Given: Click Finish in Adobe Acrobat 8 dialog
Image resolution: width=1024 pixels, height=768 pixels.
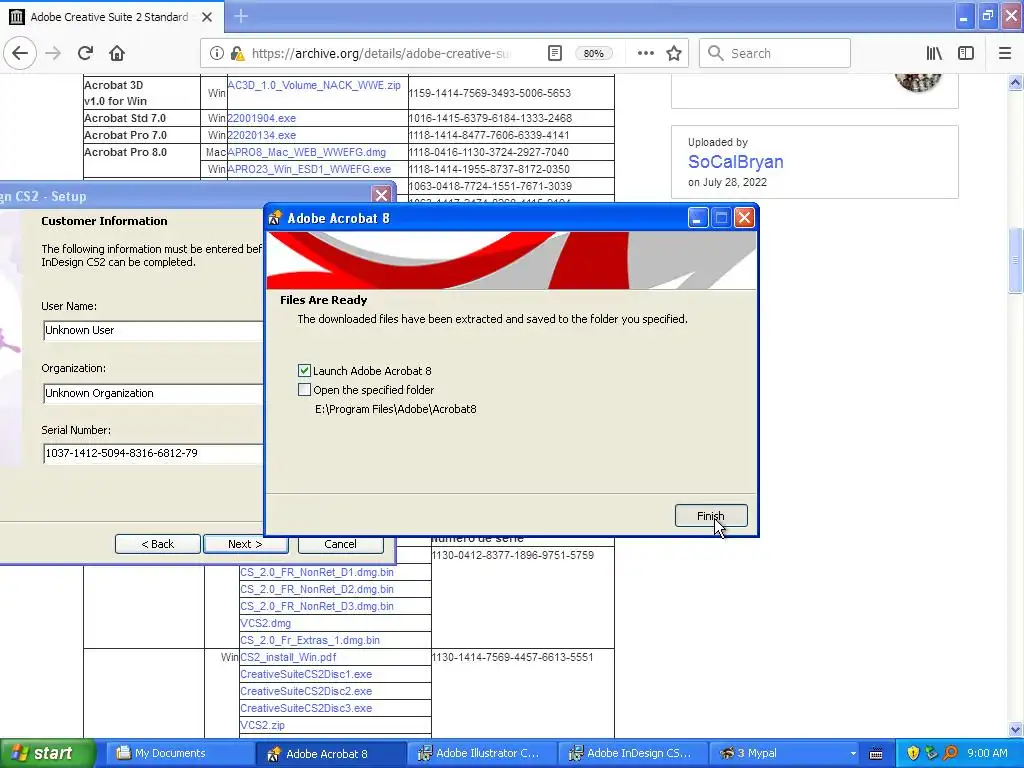Looking at the screenshot, I should [x=711, y=516].
